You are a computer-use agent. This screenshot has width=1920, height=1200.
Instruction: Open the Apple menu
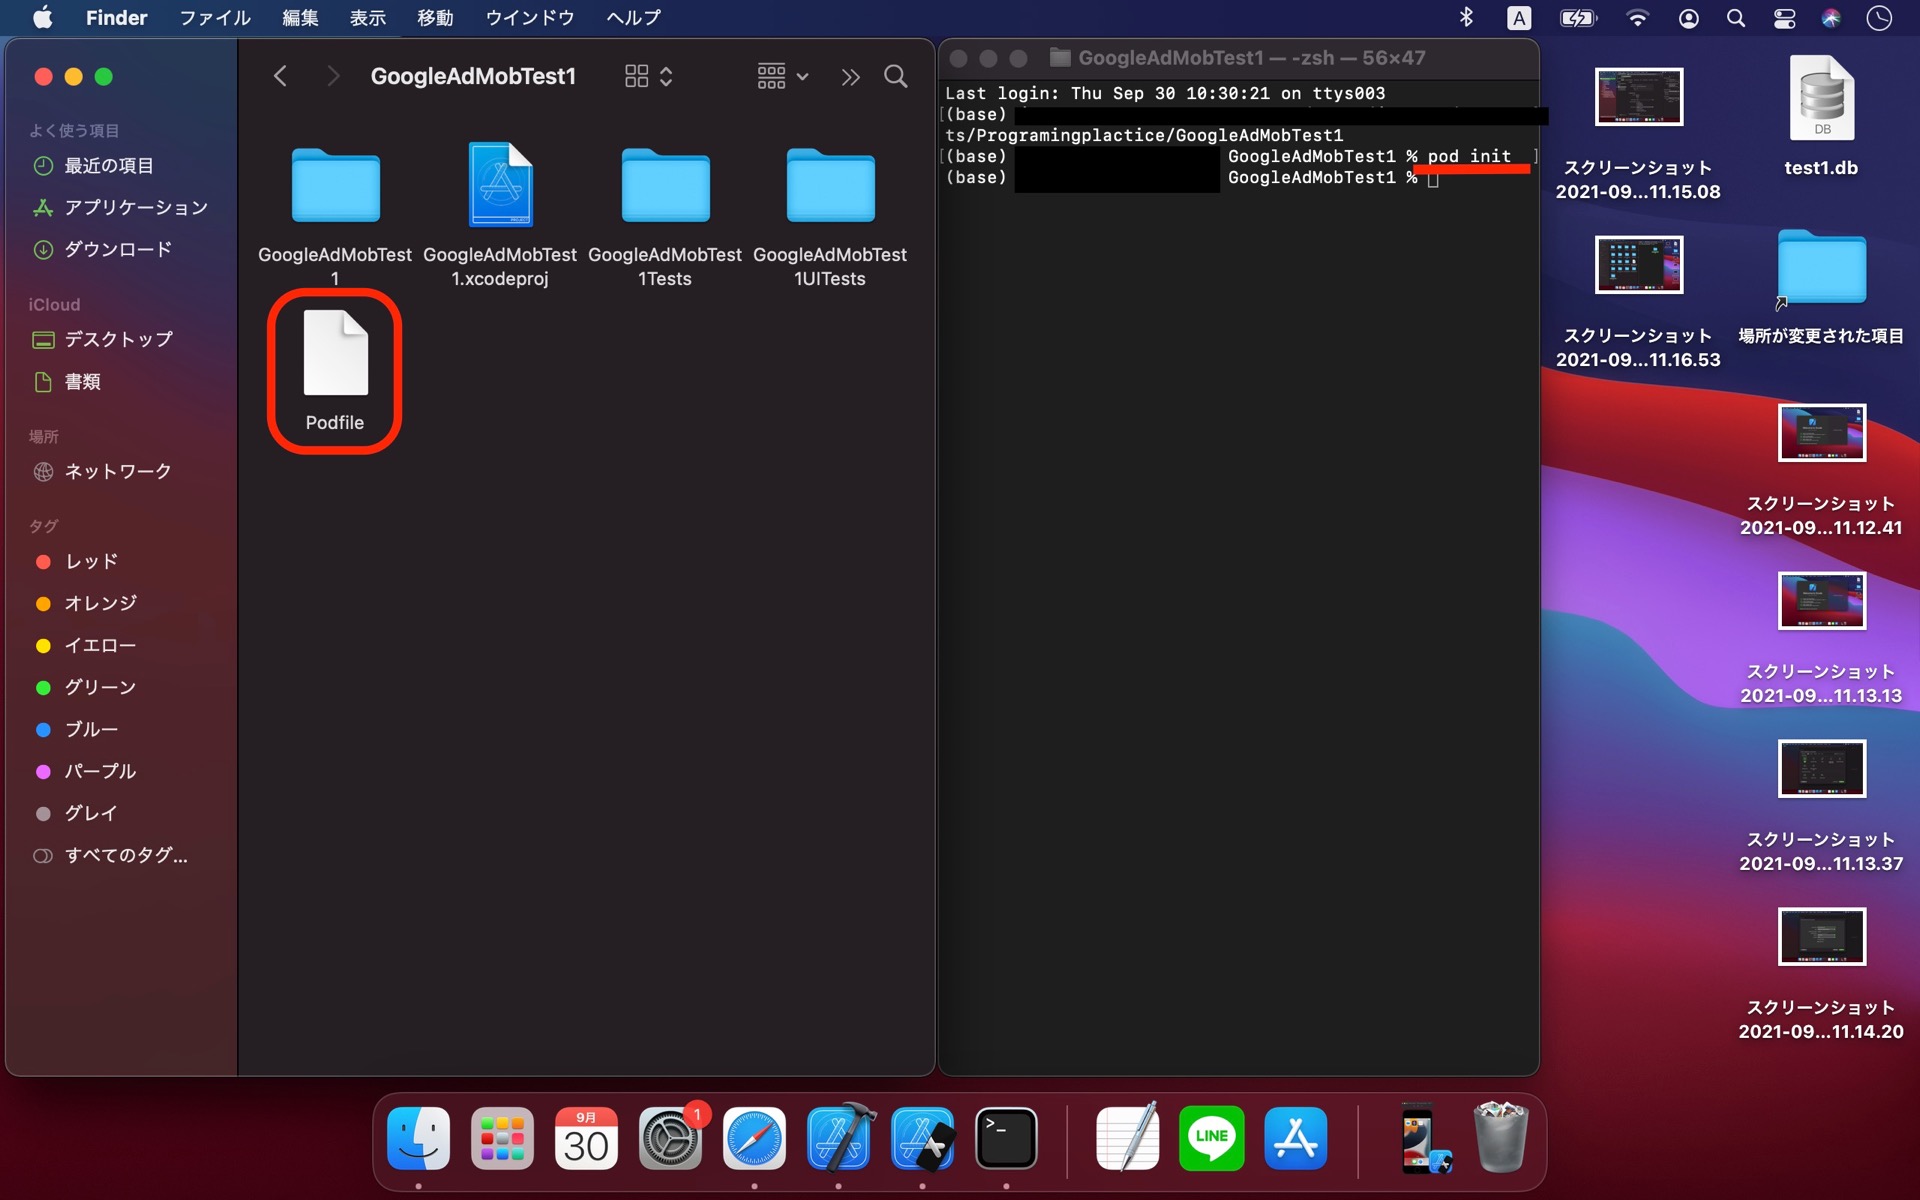click(x=42, y=18)
